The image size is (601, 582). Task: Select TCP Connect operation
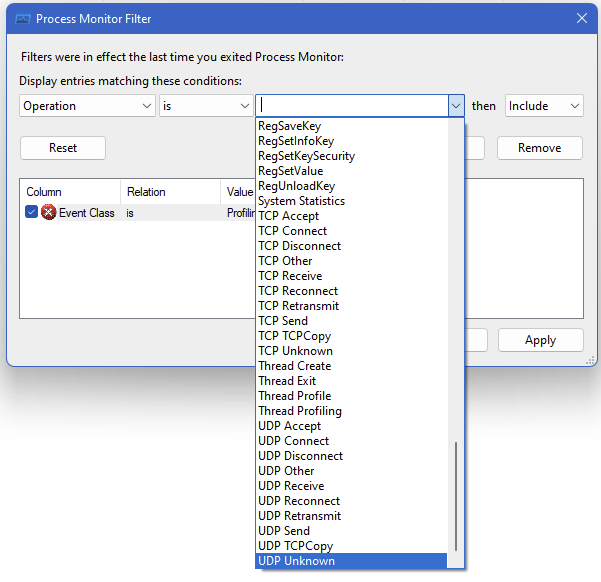[351, 230]
